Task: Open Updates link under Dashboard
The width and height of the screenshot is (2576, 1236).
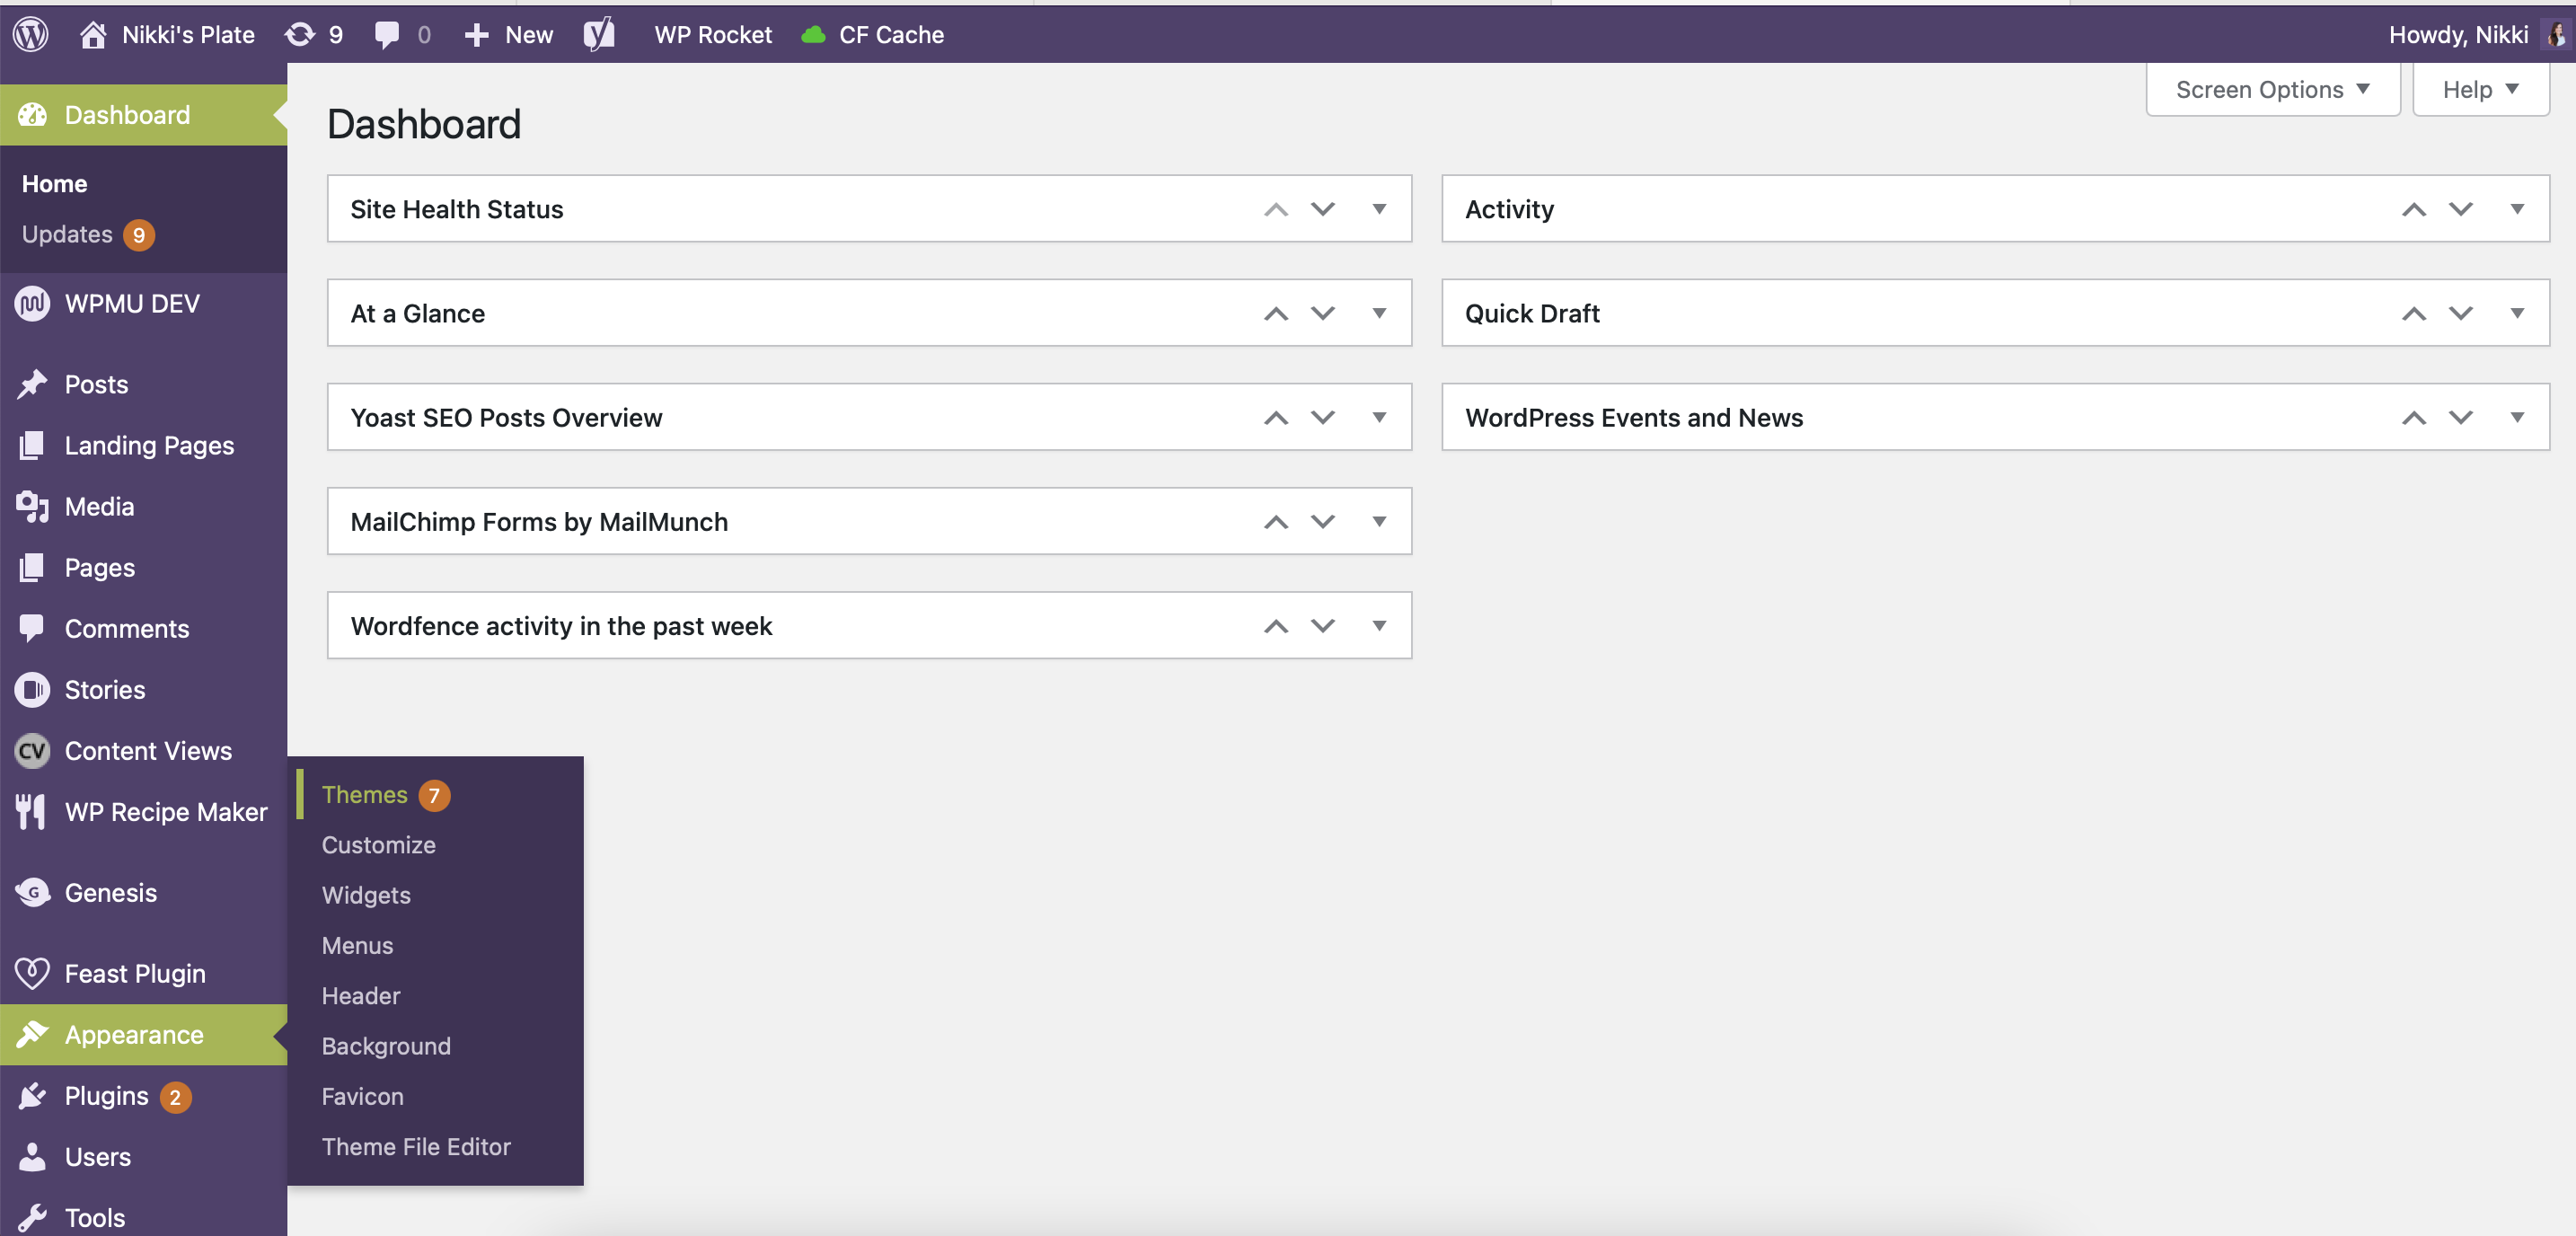Action: point(67,234)
